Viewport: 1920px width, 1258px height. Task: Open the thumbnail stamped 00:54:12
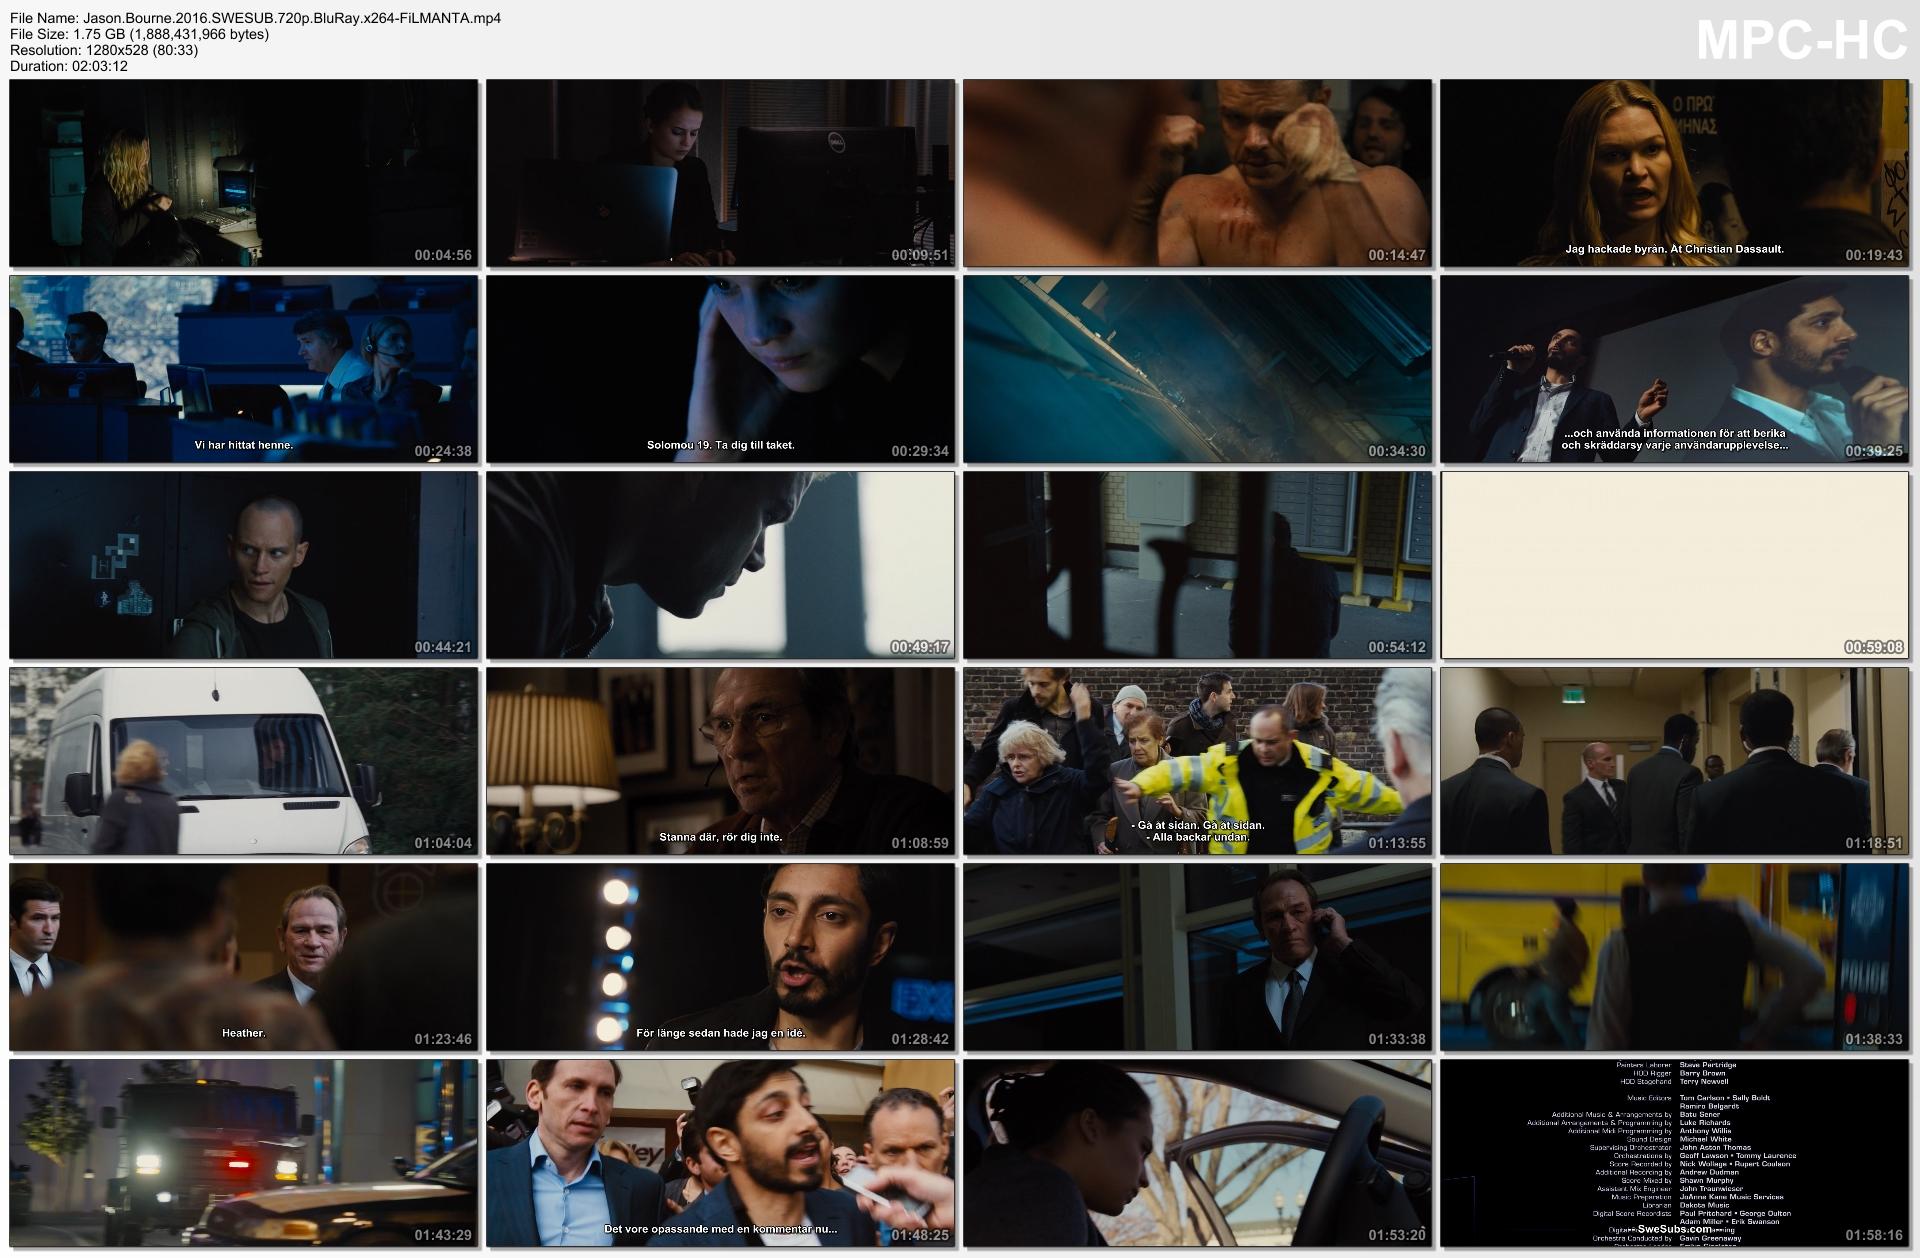1198,565
